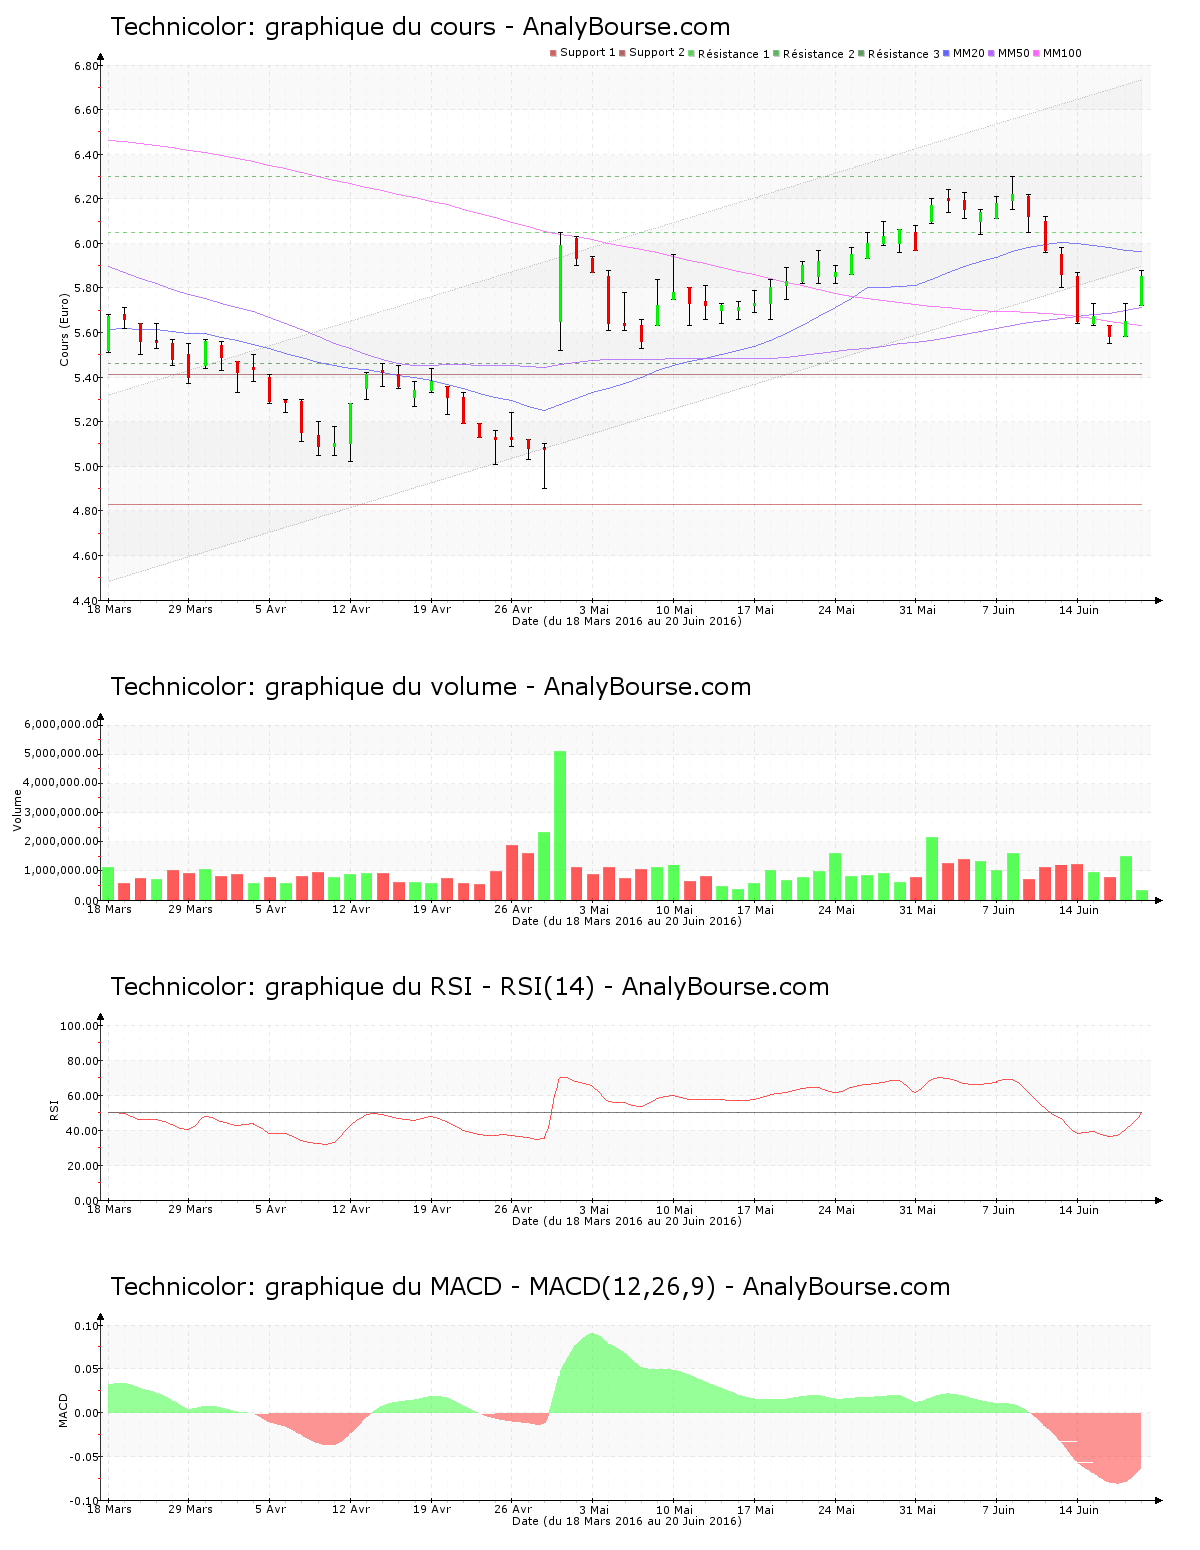Click '40.00' on the RSI axis
The height and width of the screenshot is (1550, 1200).
(83, 1131)
